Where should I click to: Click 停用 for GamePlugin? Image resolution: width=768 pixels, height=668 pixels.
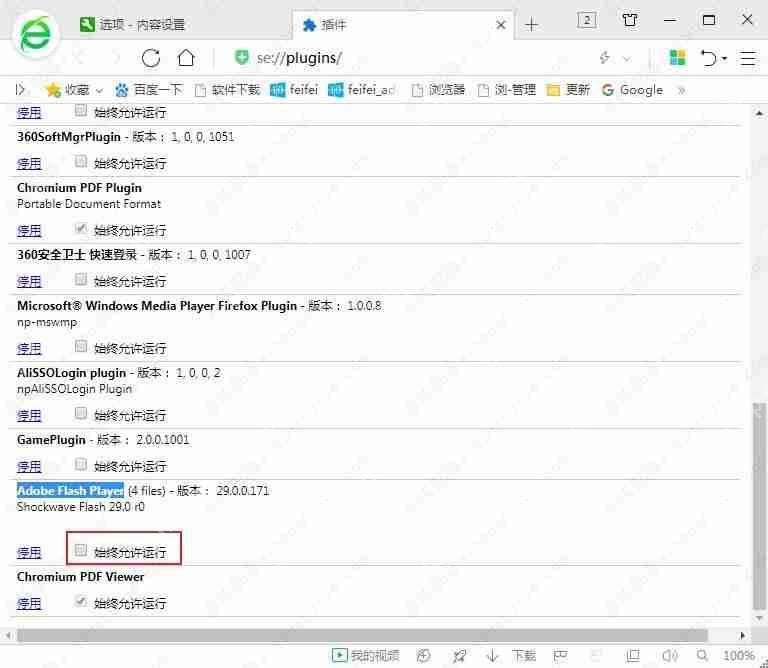pyautogui.click(x=29, y=466)
